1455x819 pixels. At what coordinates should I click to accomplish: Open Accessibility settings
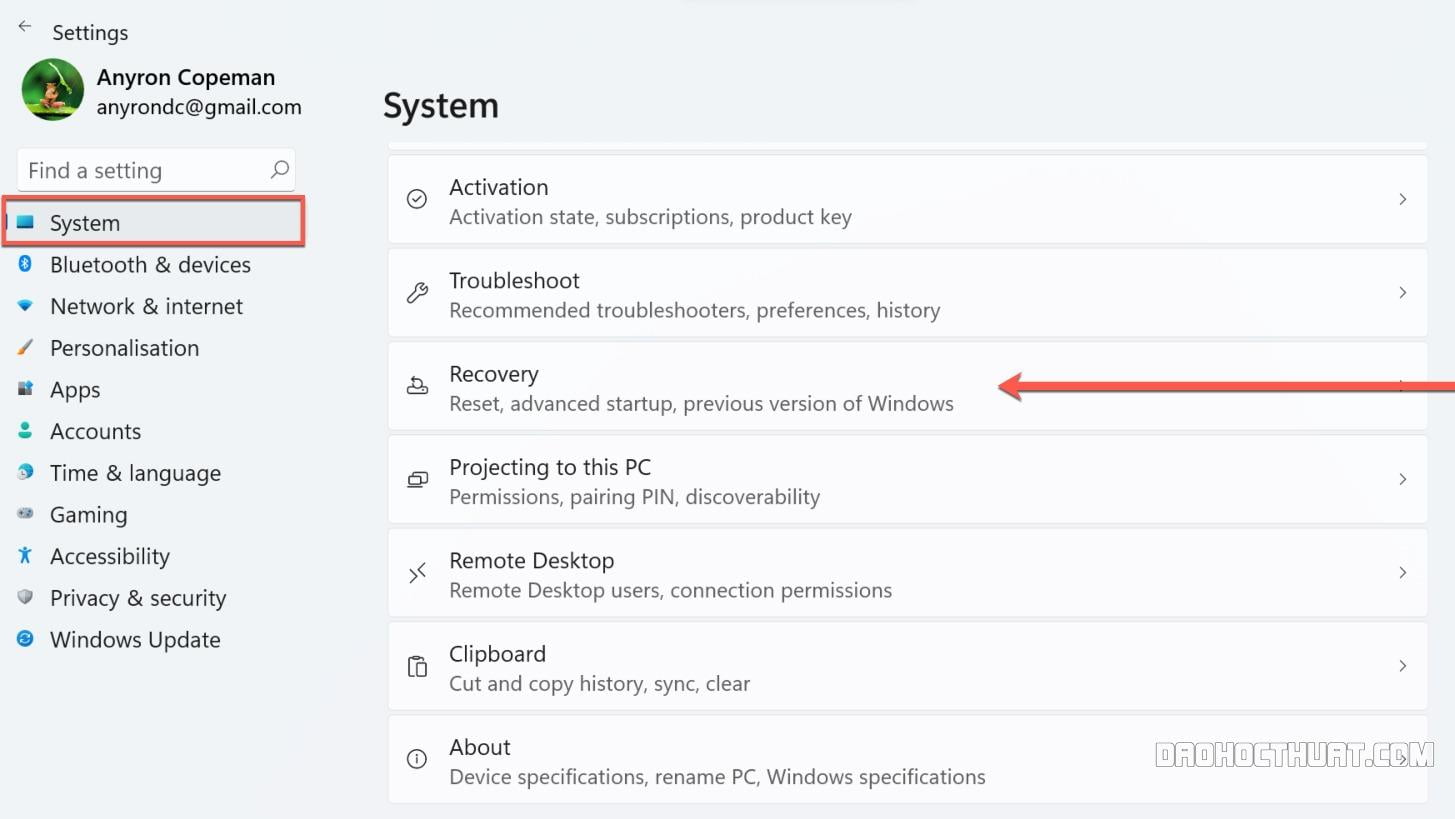110,556
